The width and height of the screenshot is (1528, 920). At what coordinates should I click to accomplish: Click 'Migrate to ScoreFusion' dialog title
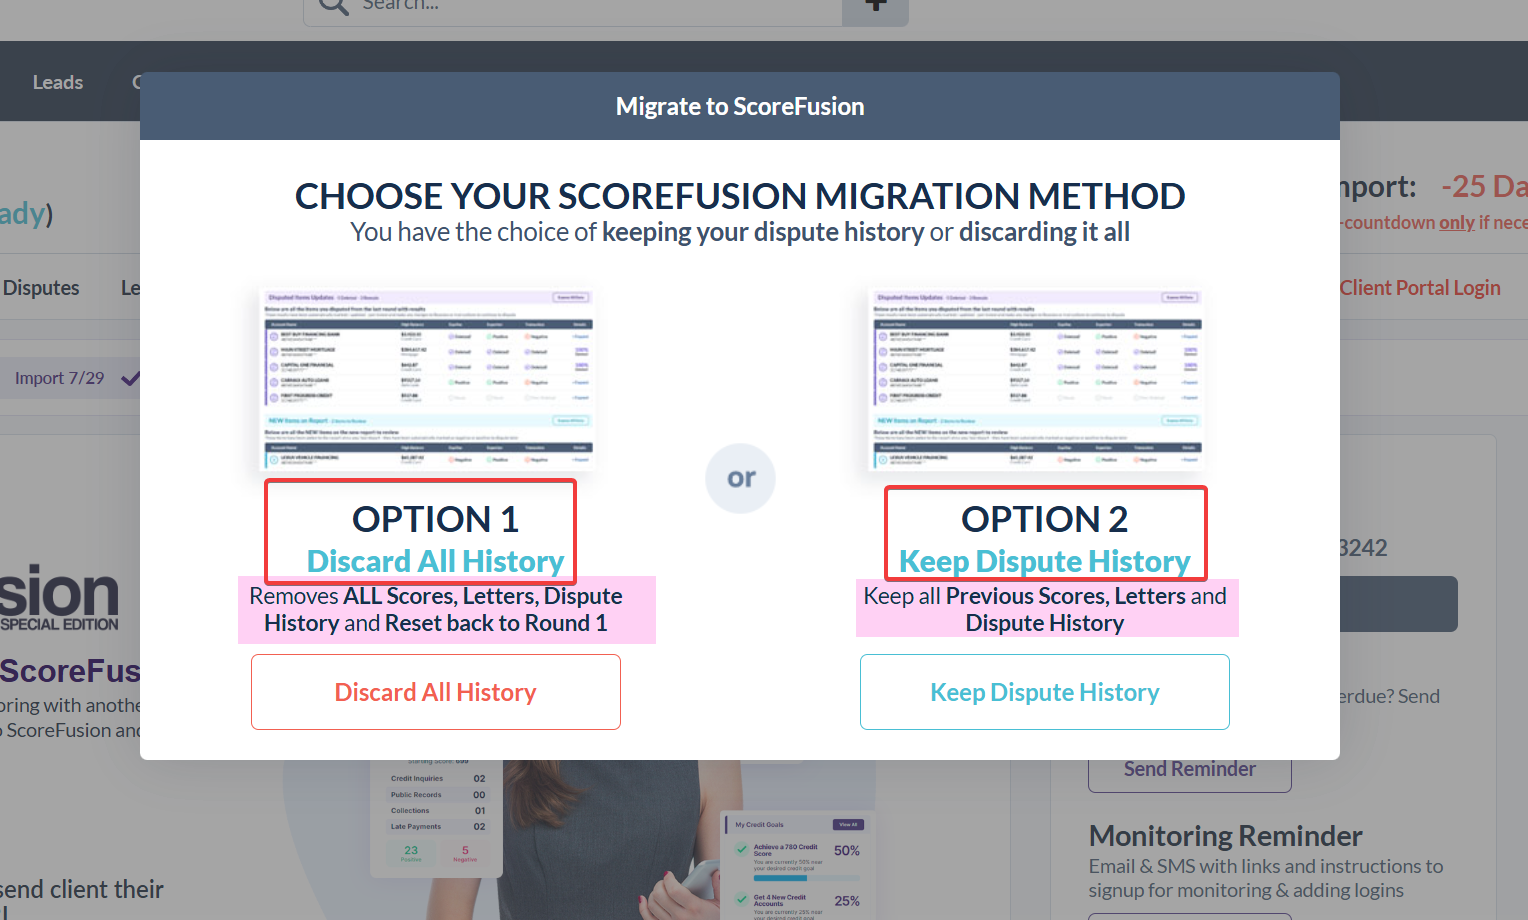[x=740, y=106]
